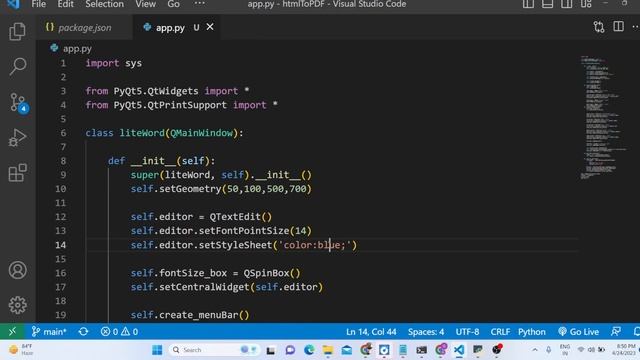Click the QSpinBox() line

pyautogui.click(x=216, y=273)
